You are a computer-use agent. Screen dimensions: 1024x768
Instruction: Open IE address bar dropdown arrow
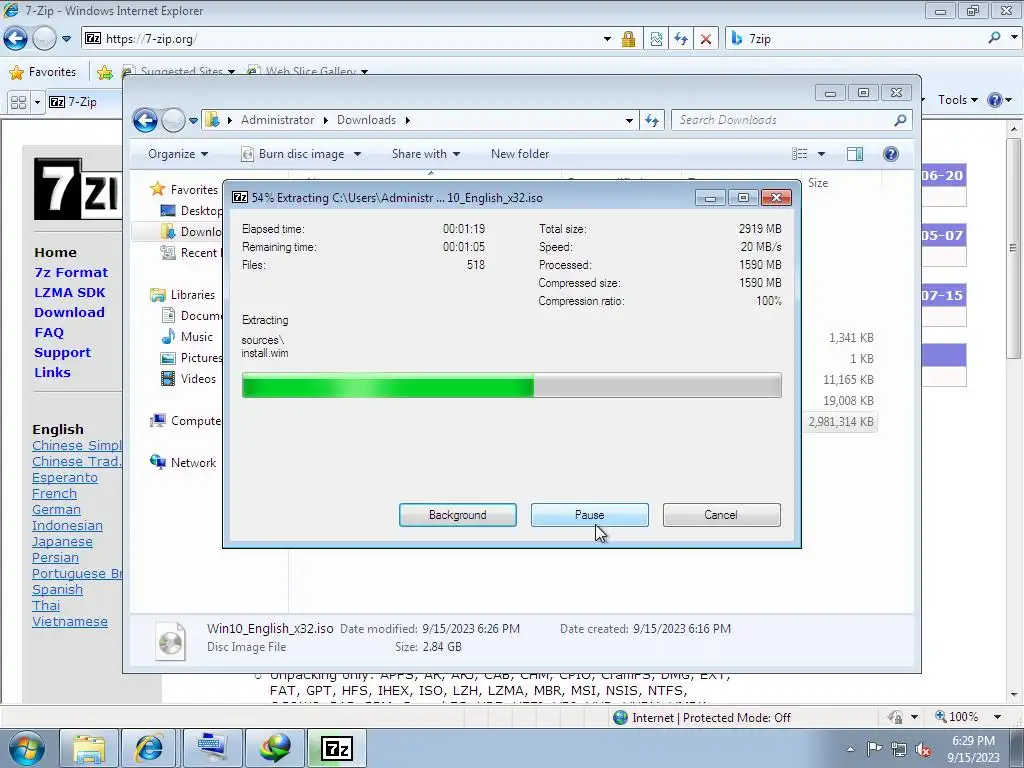607,39
